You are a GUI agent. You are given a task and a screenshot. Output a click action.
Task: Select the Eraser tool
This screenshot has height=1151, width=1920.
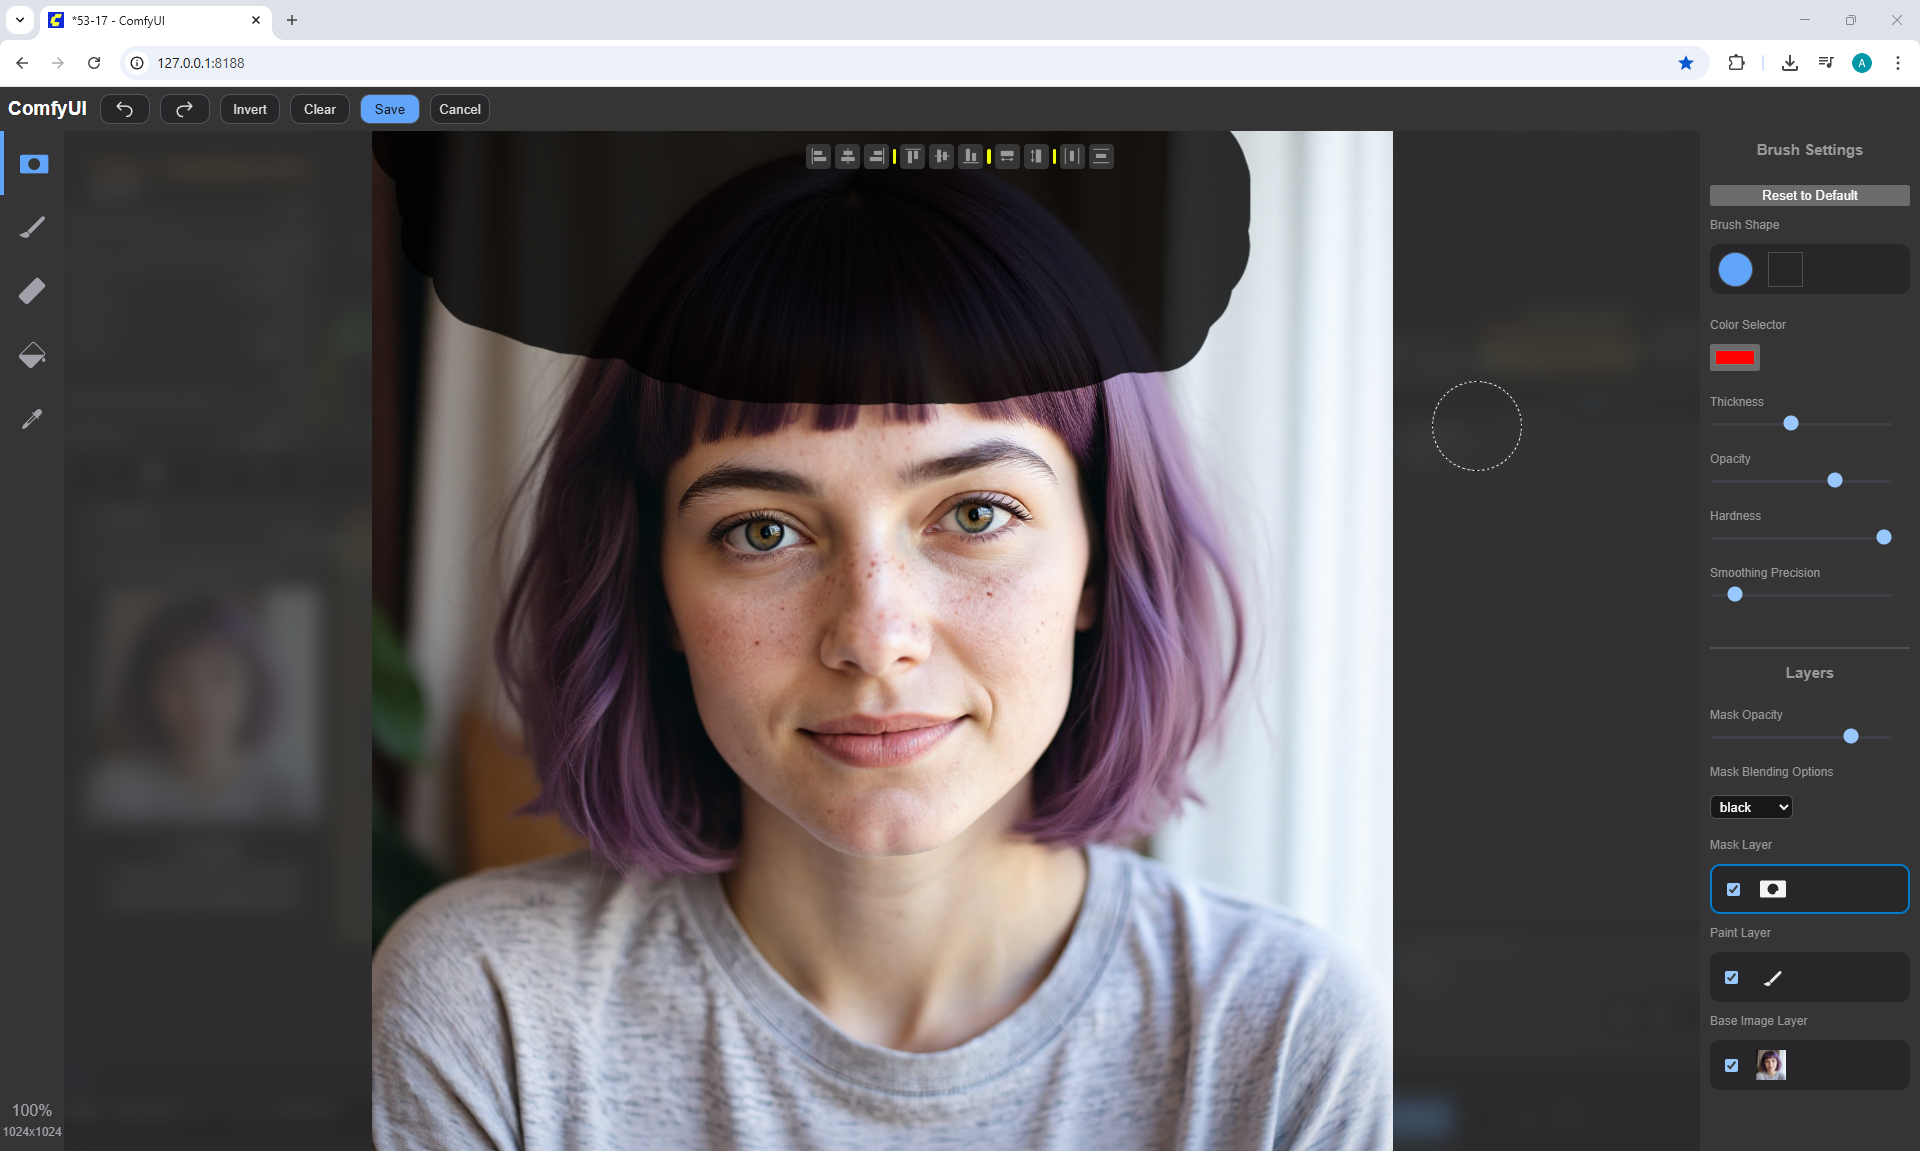[x=33, y=291]
